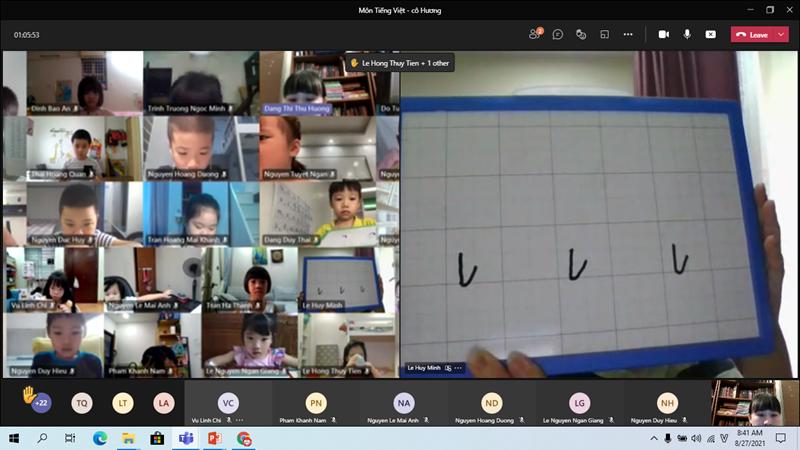Show the +22 raised hands overflow

click(x=41, y=403)
